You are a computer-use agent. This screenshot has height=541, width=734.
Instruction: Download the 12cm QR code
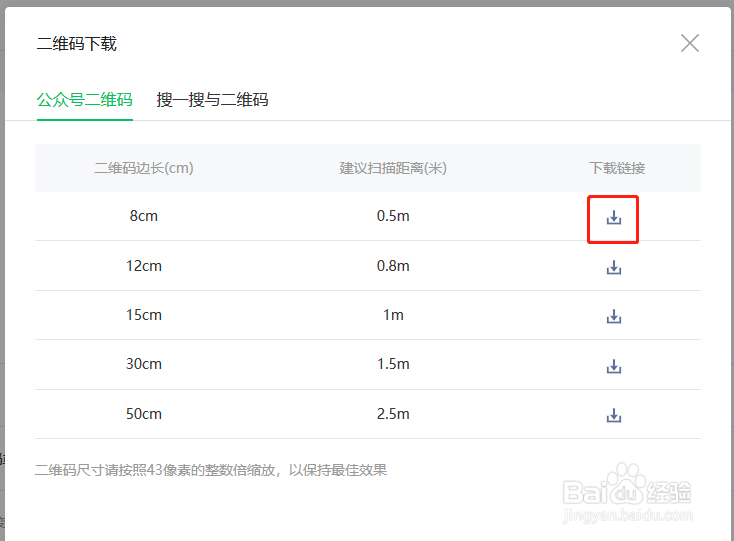[x=614, y=267]
